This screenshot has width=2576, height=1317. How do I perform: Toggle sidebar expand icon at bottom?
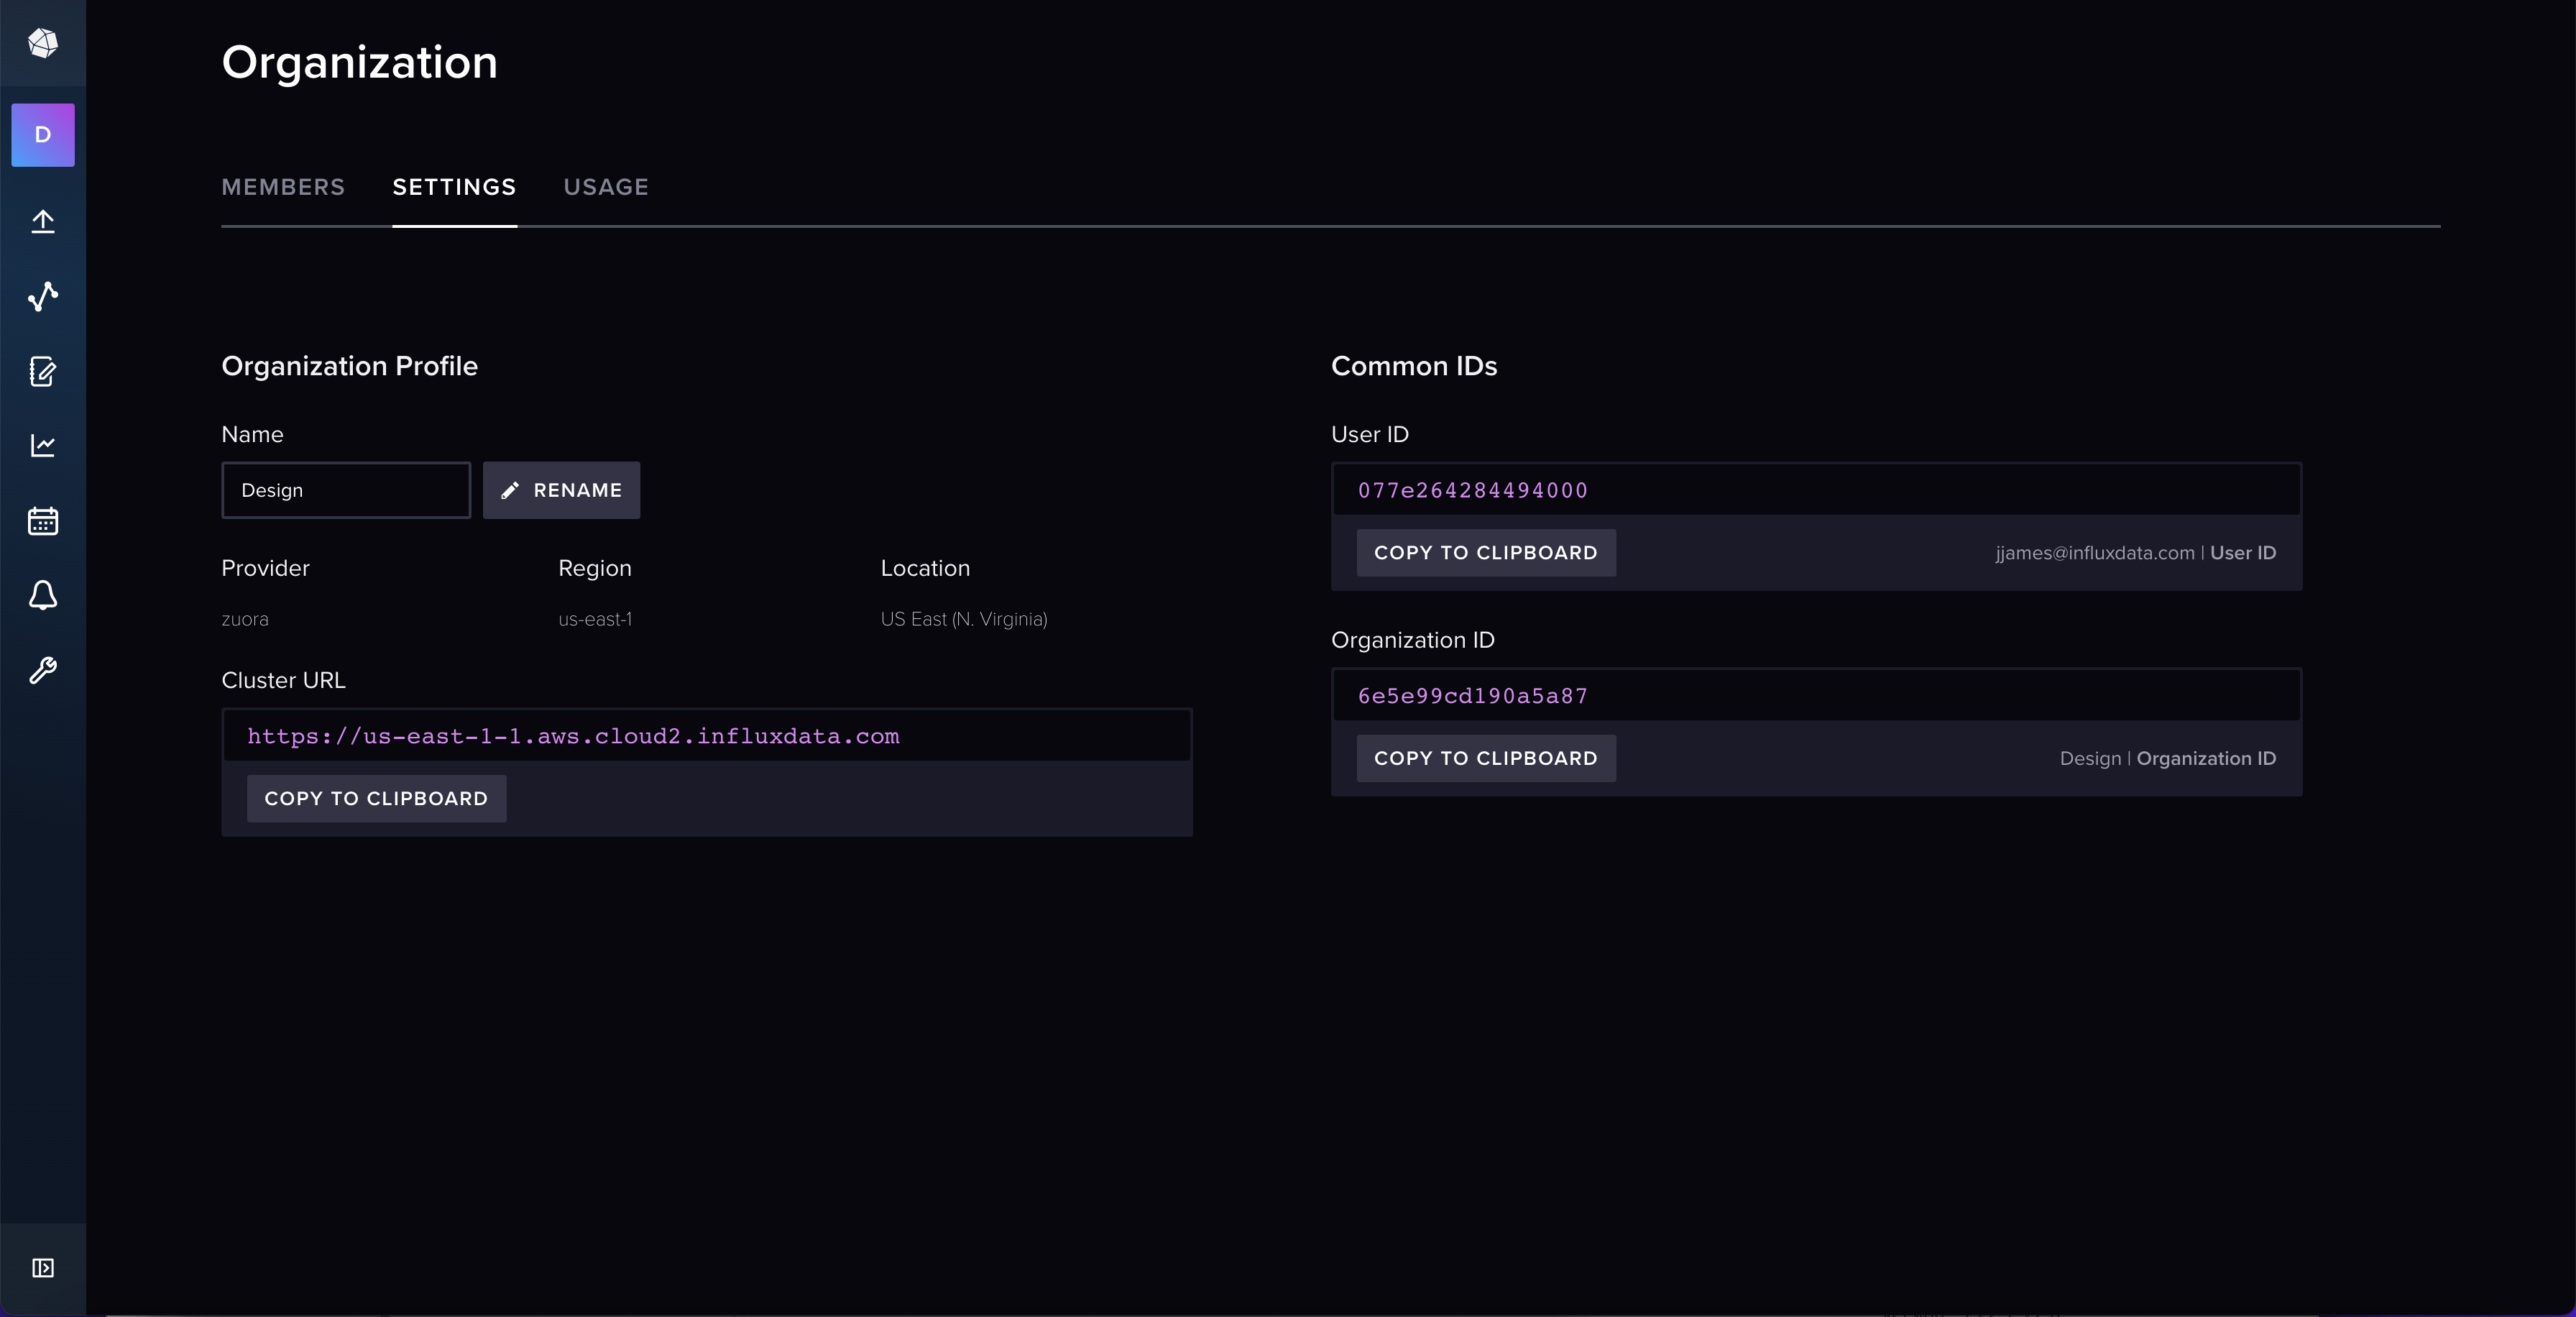[x=43, y=1268]
